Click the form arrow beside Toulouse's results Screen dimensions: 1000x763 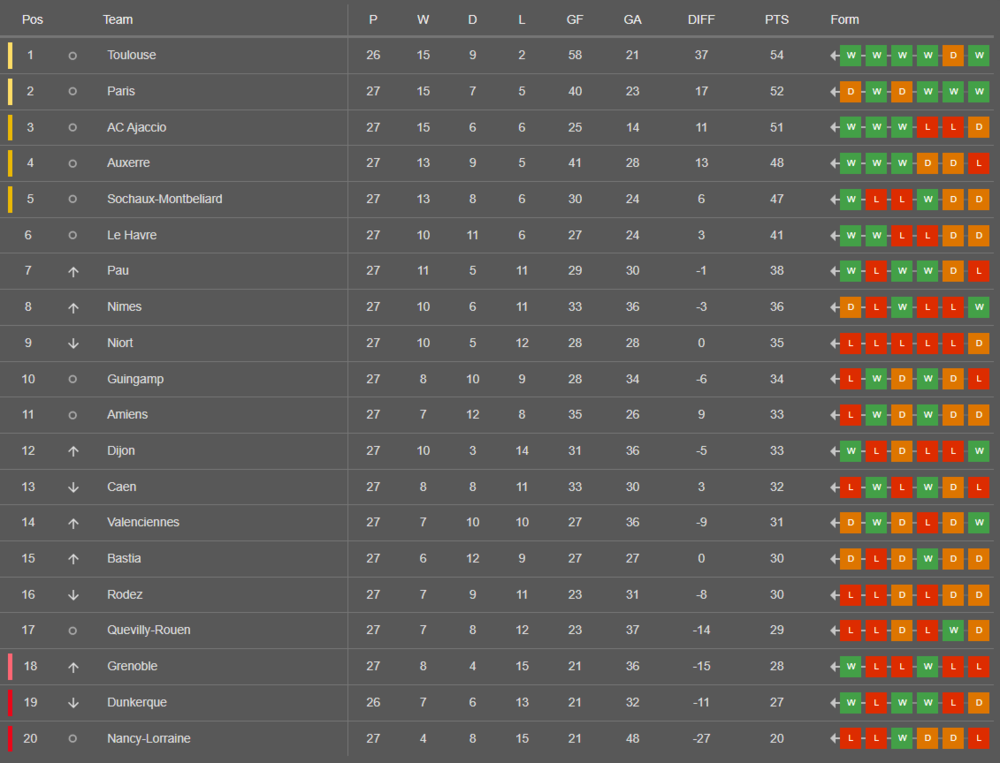point(834,55)
